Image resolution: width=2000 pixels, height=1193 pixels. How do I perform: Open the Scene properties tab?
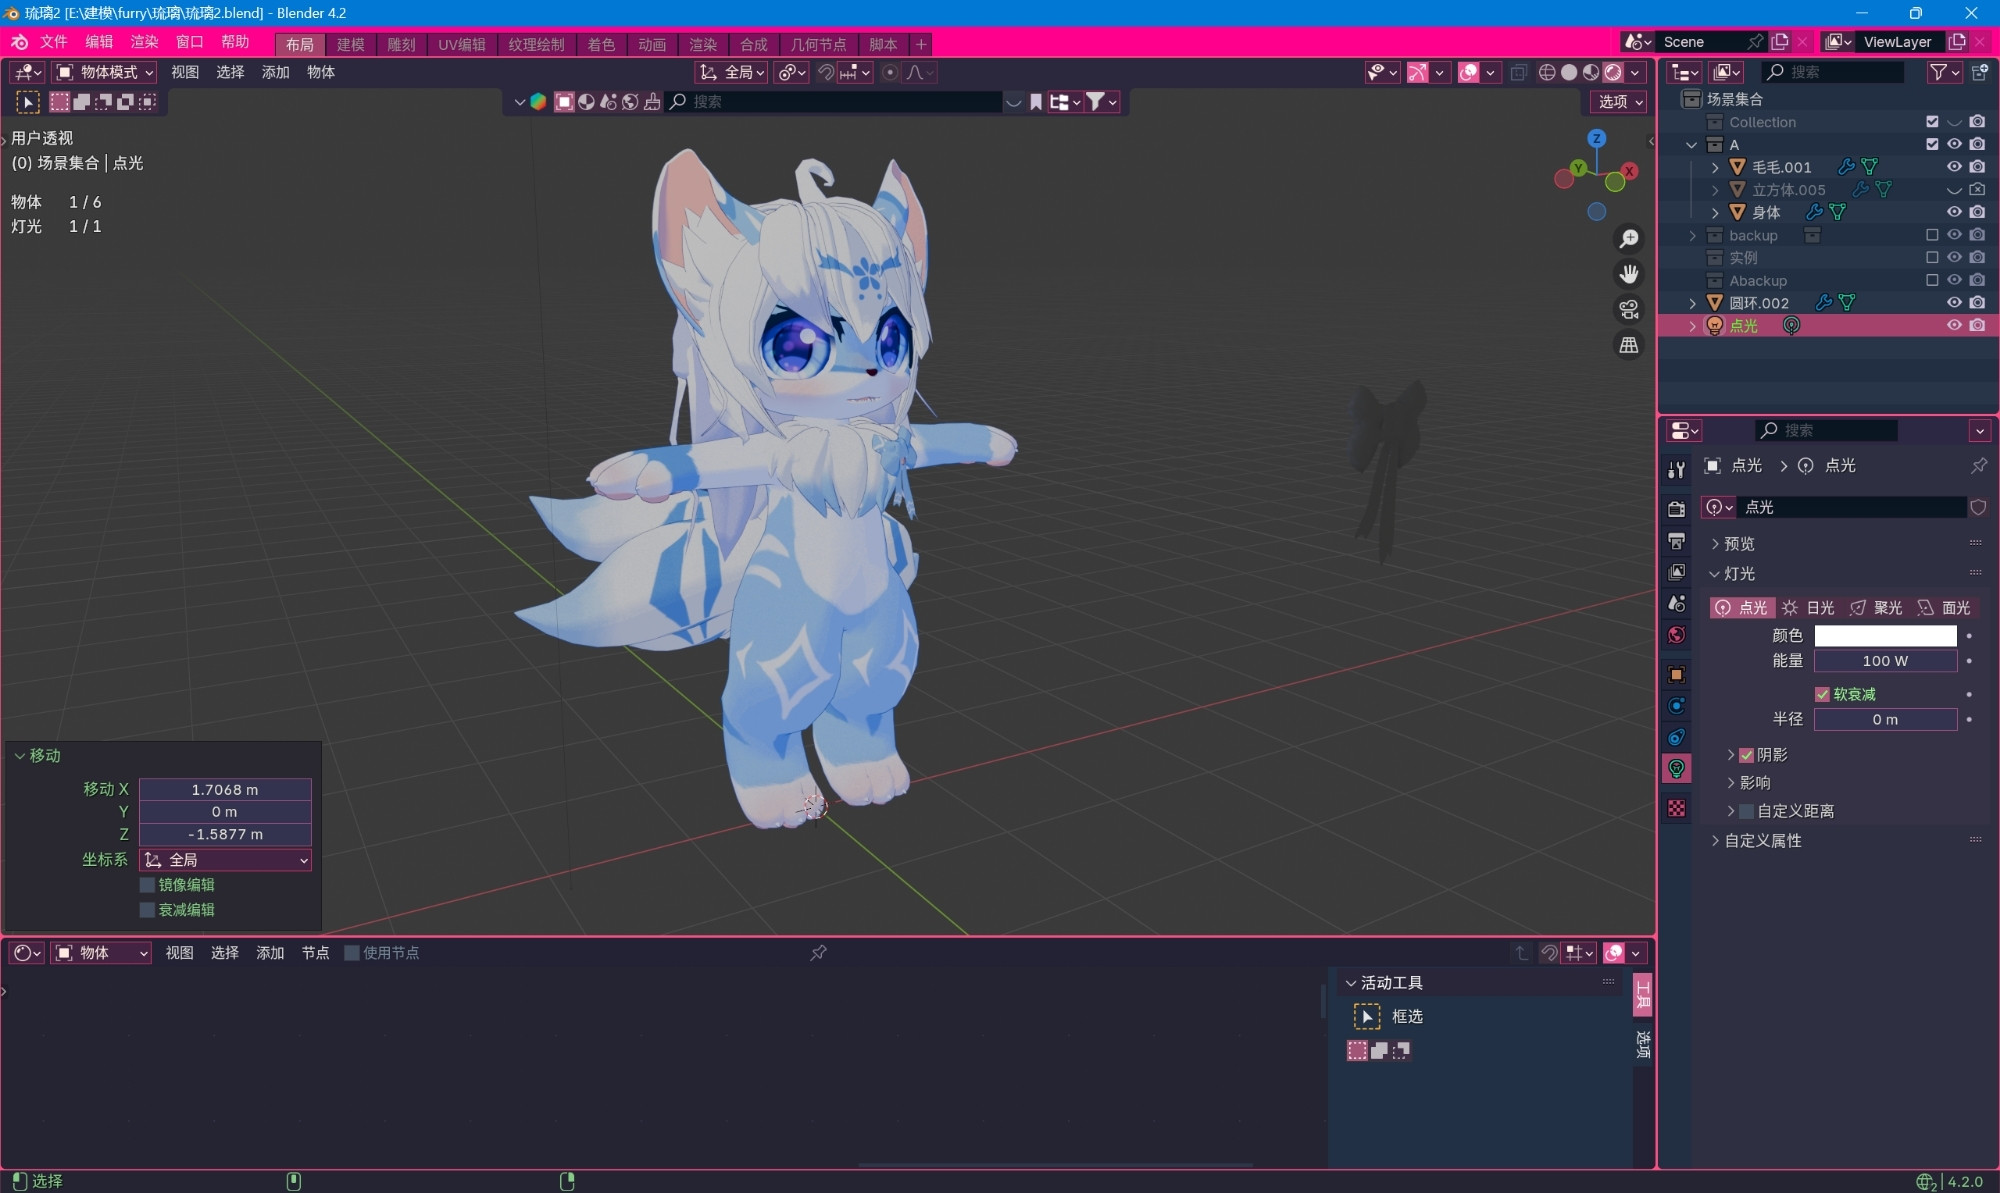point(1677,603)
